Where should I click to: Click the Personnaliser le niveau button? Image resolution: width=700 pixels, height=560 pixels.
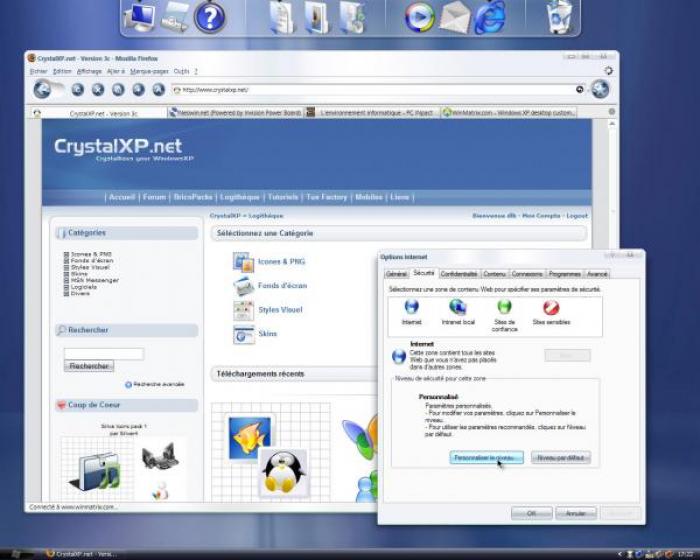pyautogui.click(x=487, y=458)
